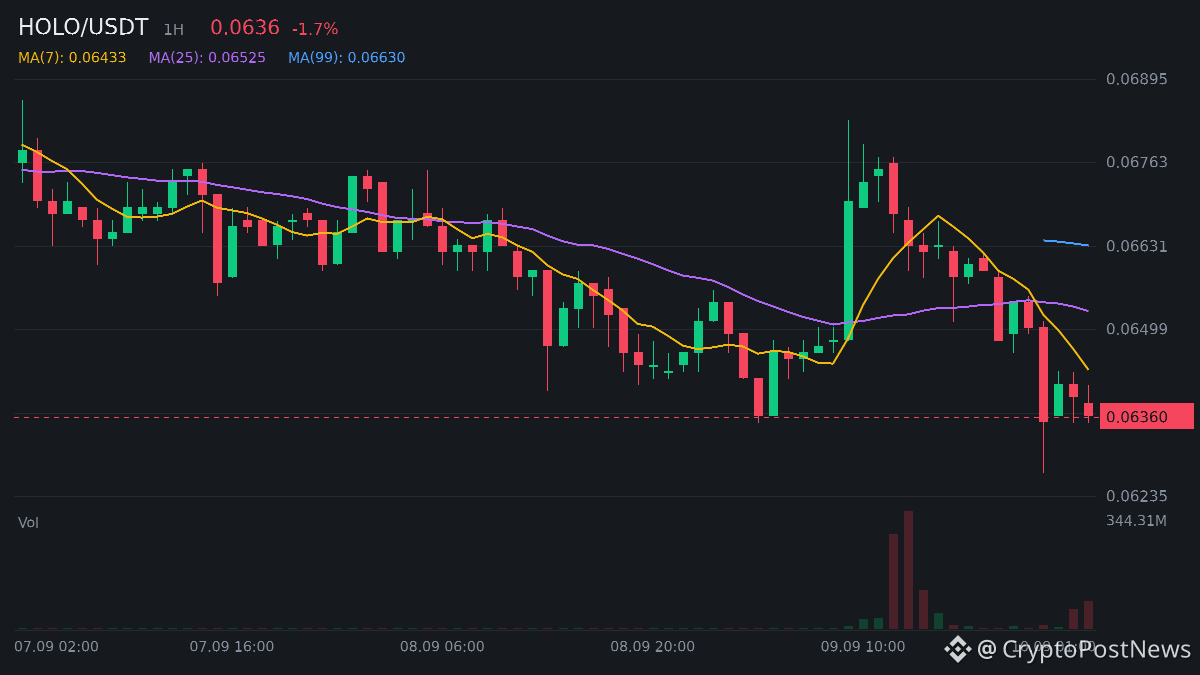Click the dashed current price line
This screenshot has width=1200, height=675.
(555, 417)
